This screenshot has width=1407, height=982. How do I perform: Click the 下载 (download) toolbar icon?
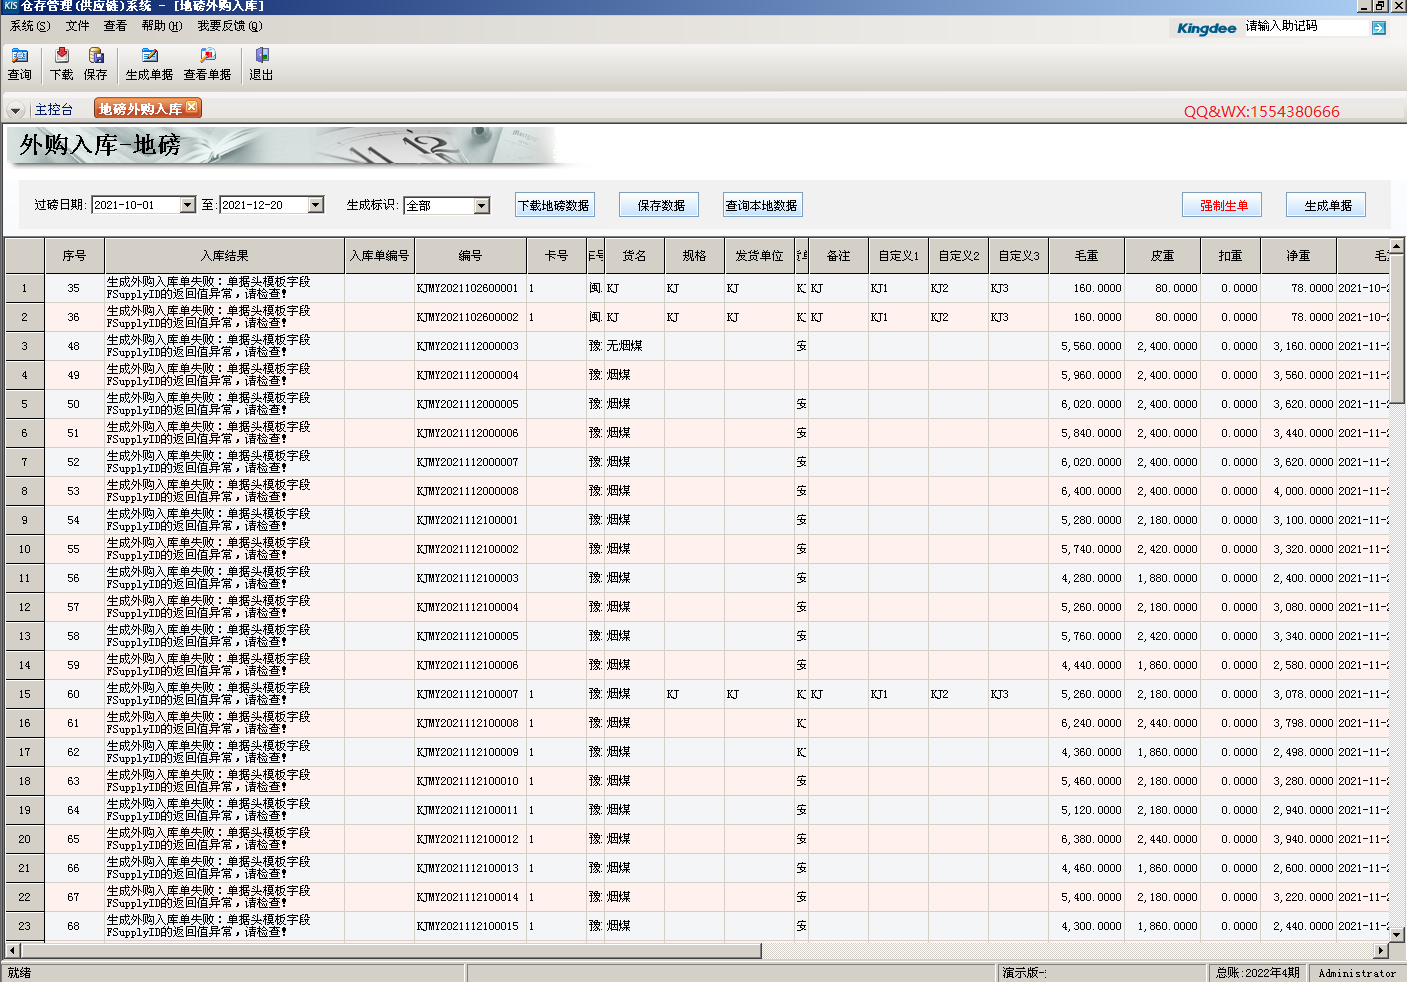(x=62, y=64)
